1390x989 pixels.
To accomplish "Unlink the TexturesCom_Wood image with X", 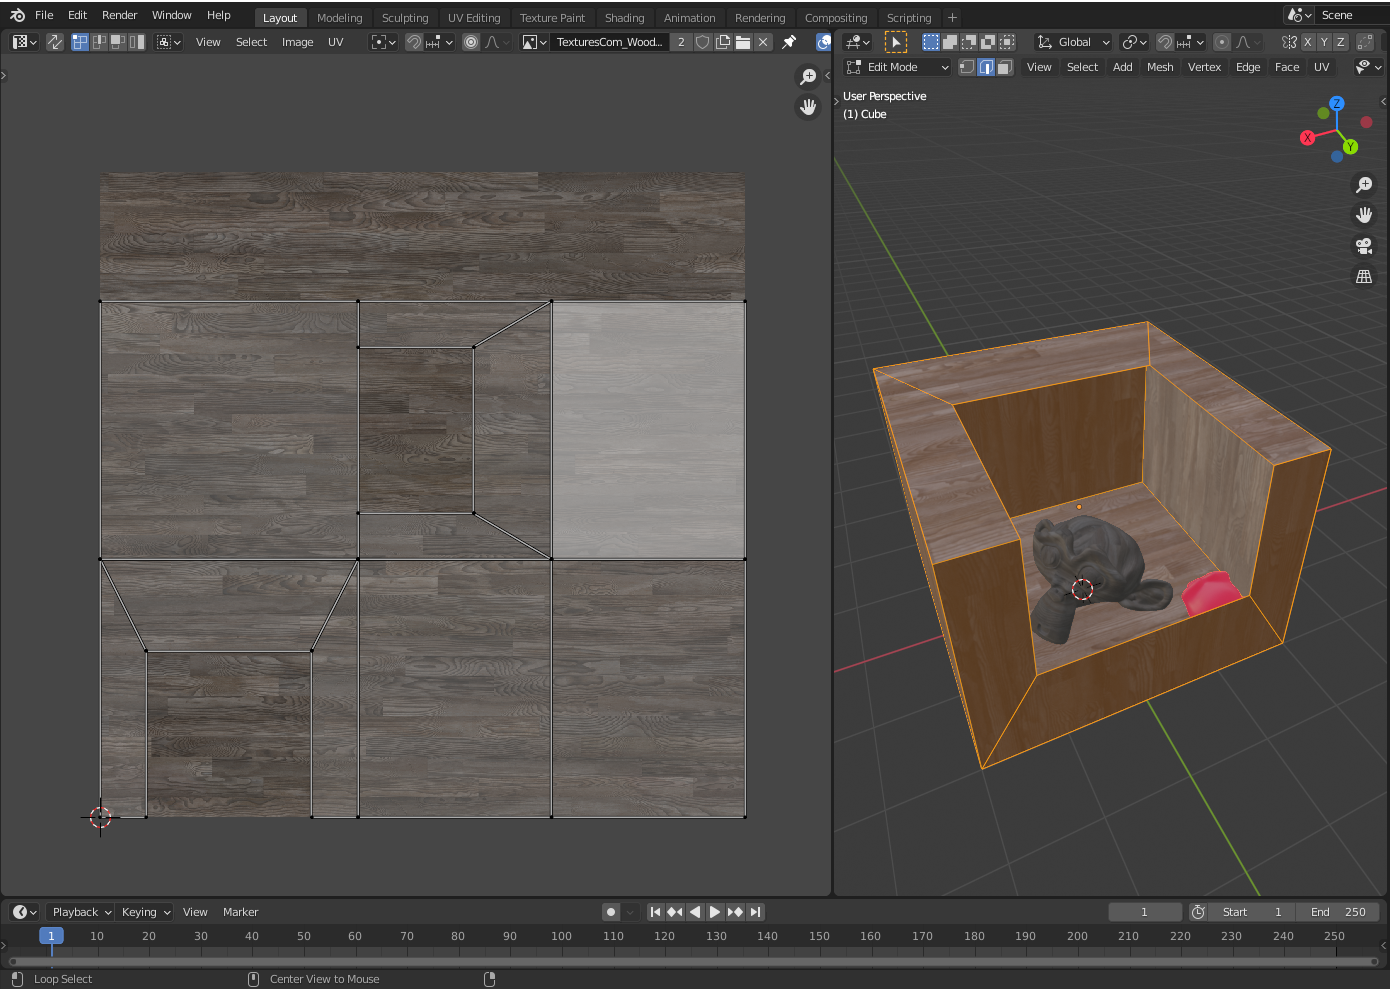I will click(763, 42).
